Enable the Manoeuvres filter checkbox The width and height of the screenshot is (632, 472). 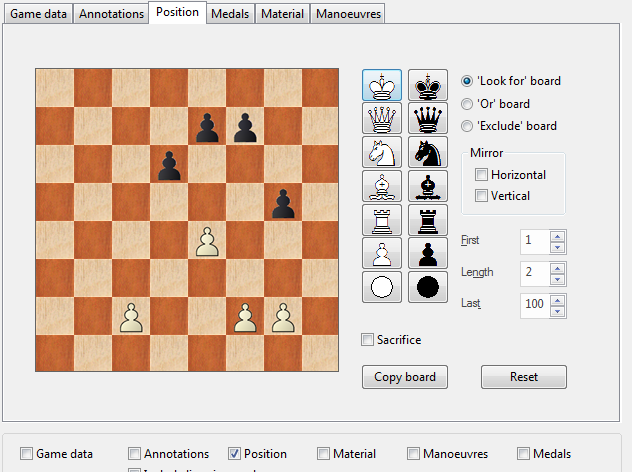coord(413,453)
